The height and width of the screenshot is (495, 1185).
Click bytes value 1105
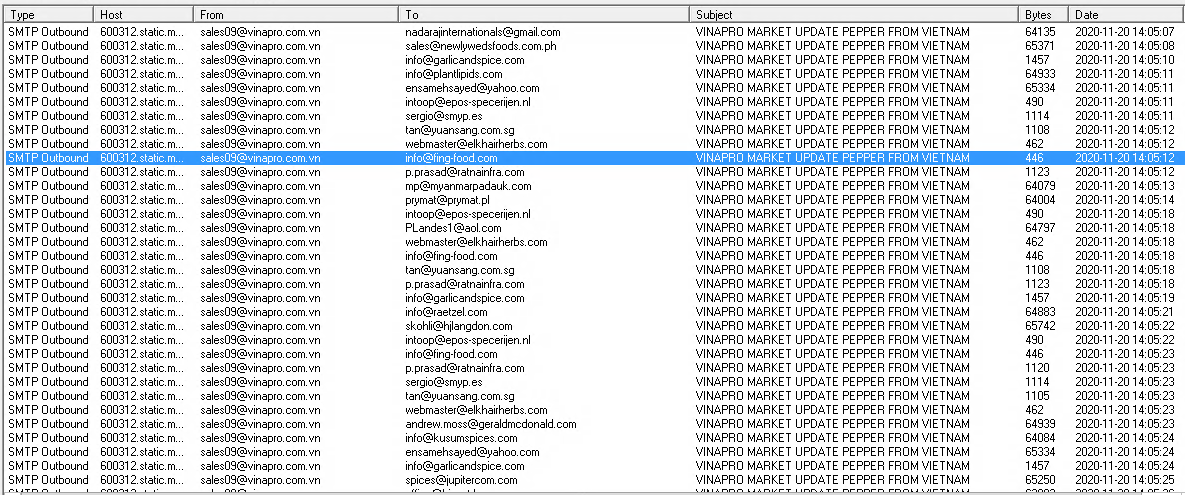click(1037, 396)
